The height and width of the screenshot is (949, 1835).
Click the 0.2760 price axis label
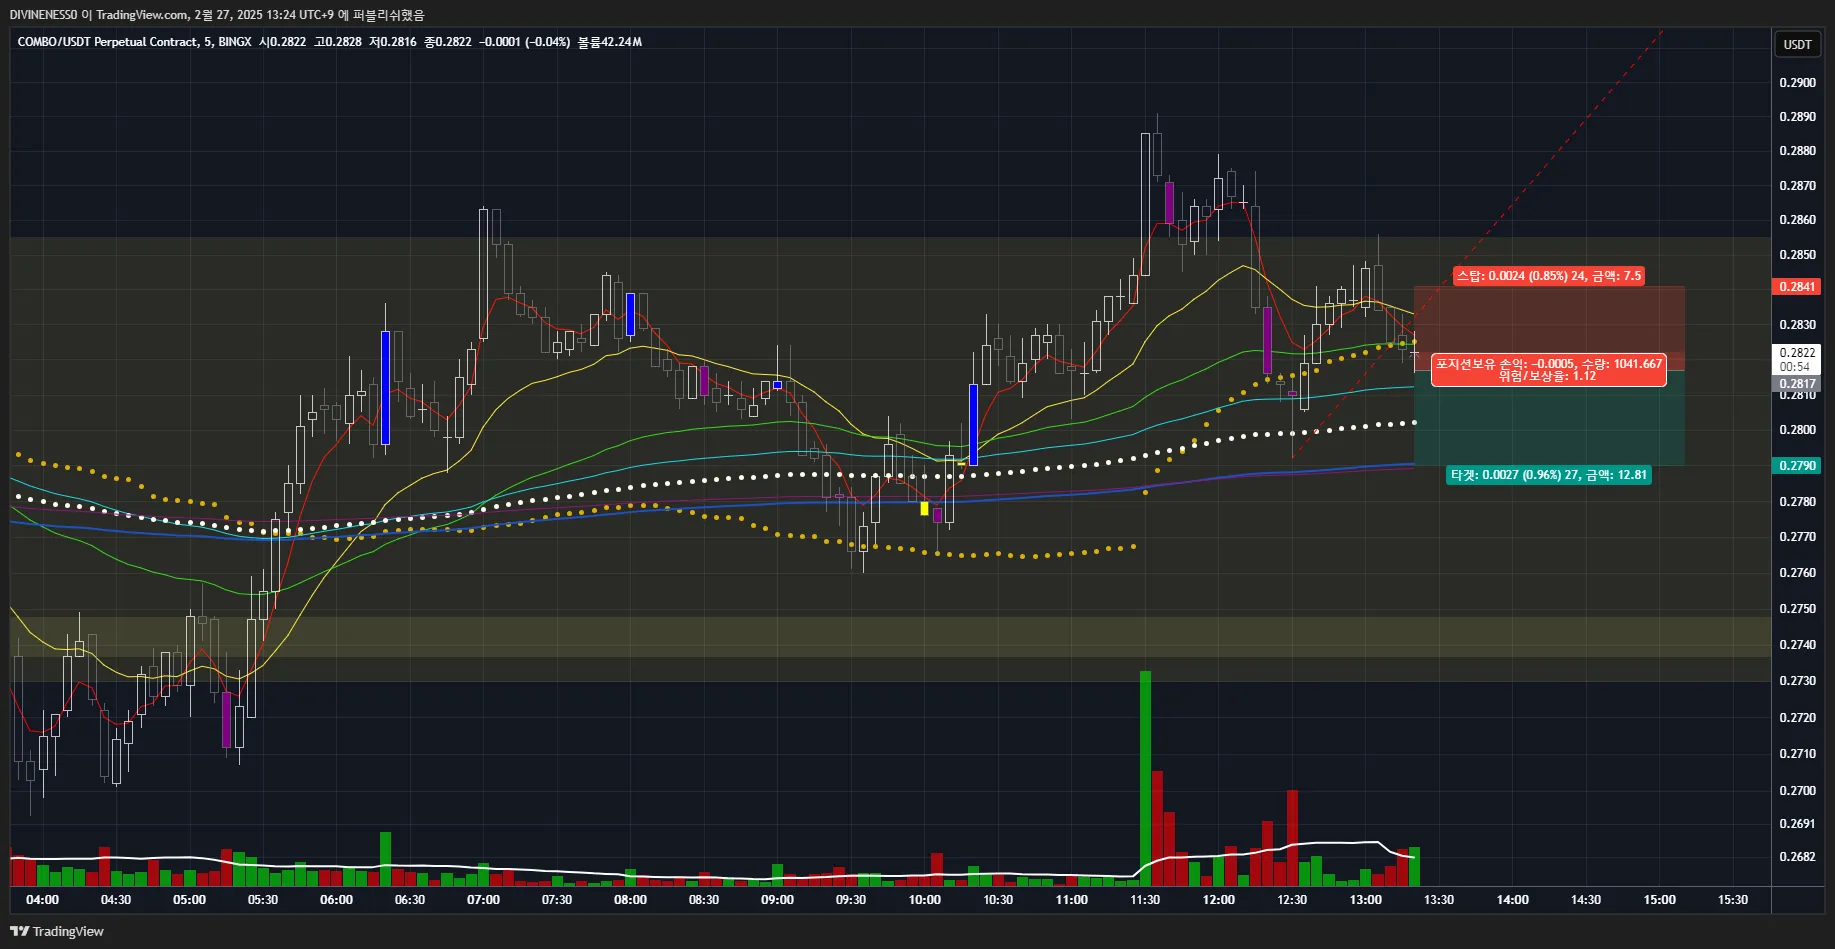[x=1797, y=573]
